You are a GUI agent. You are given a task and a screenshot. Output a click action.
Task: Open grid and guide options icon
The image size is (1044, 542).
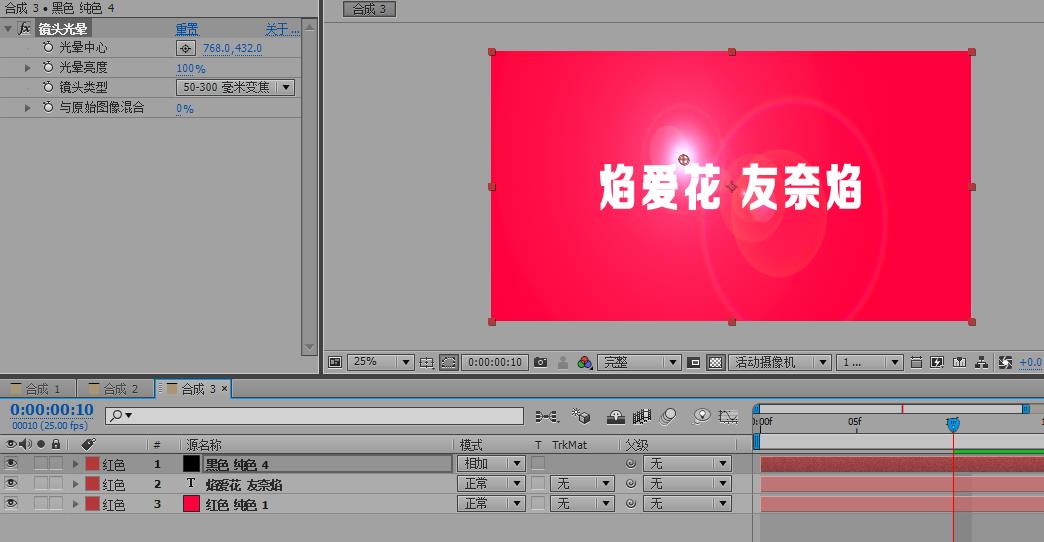click(426, 362)
